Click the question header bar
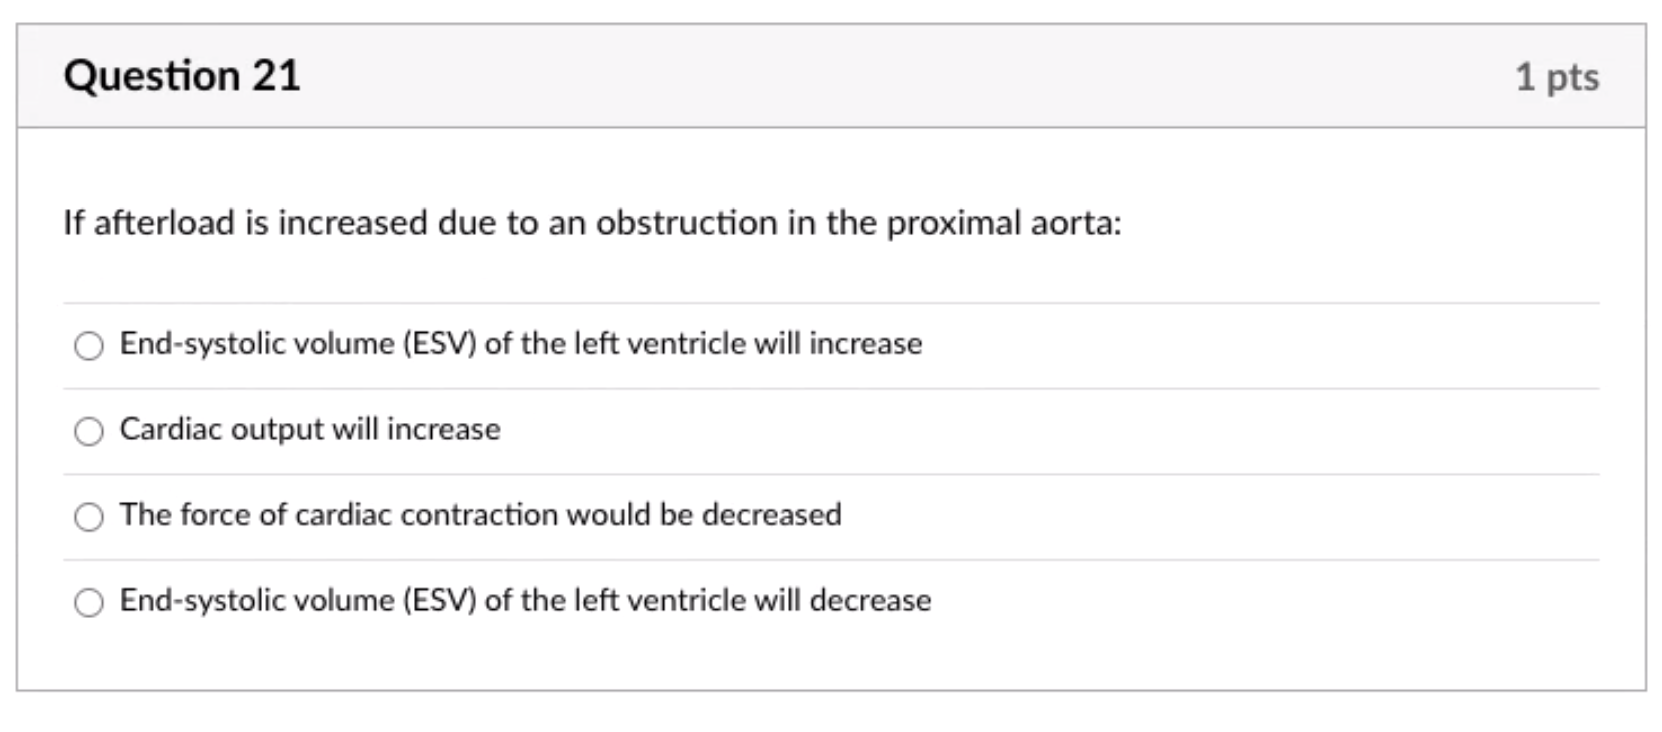The width and height of the screenshot is (1662, 732). (830, 74)
